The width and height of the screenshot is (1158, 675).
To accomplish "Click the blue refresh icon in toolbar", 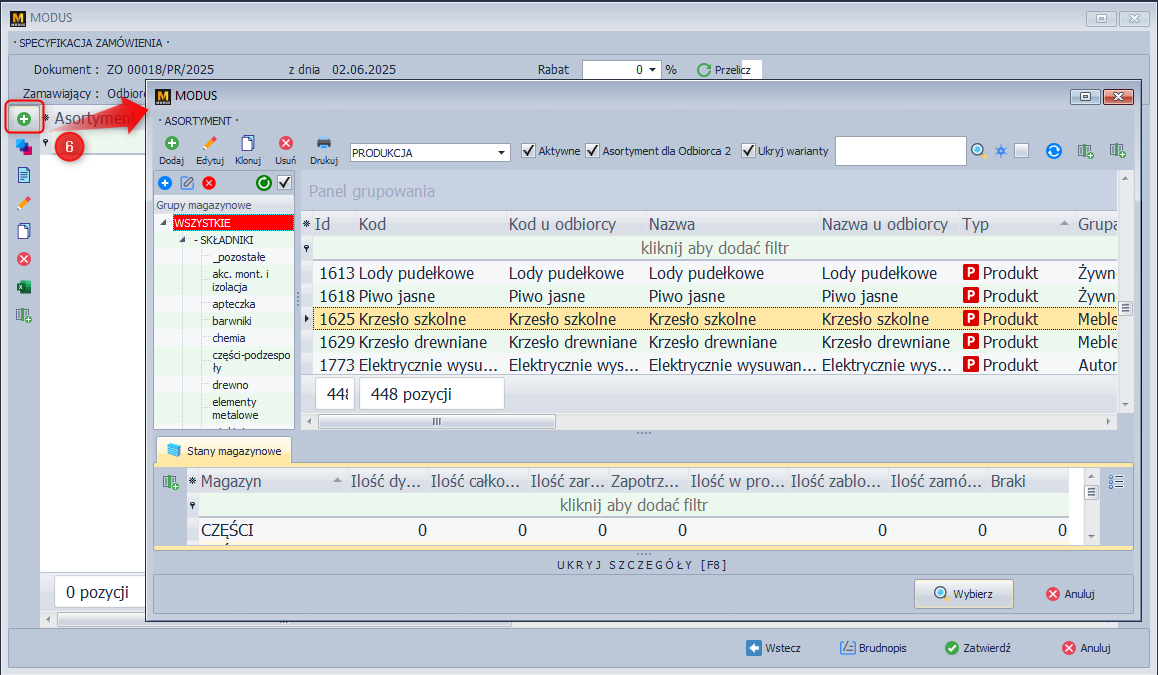I will coord(1053,151).
